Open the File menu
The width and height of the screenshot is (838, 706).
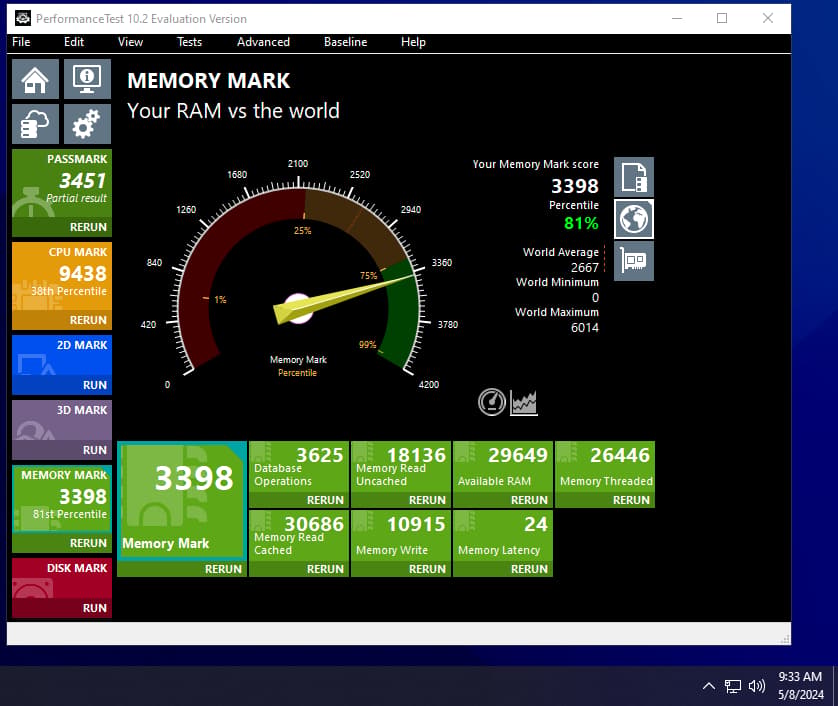click(21, 42)
